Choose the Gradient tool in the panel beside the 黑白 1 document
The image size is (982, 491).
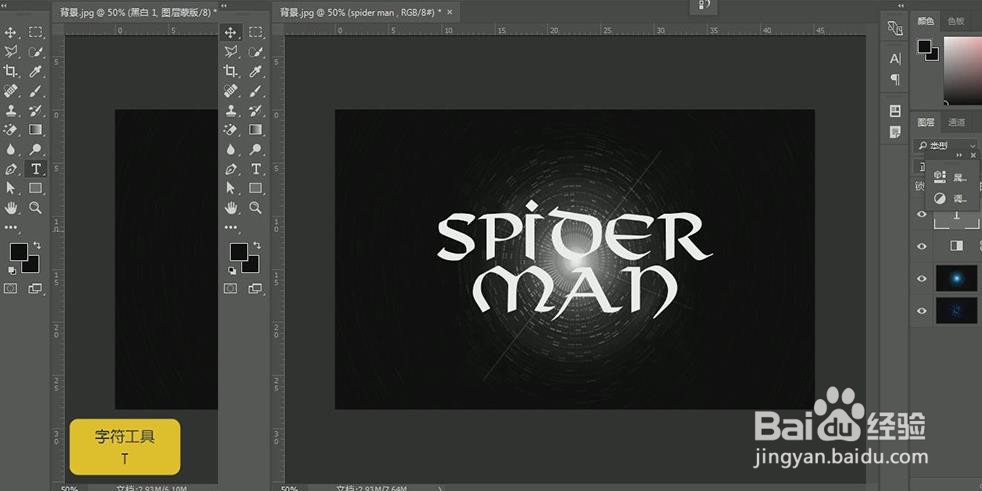36,130
